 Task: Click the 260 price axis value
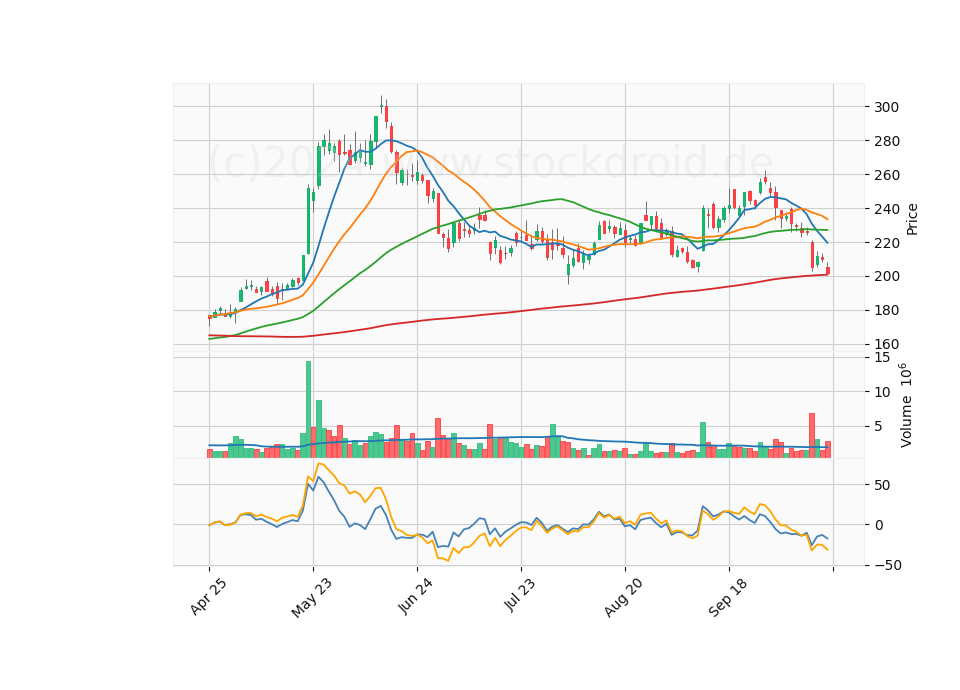(x=887, y=175)
